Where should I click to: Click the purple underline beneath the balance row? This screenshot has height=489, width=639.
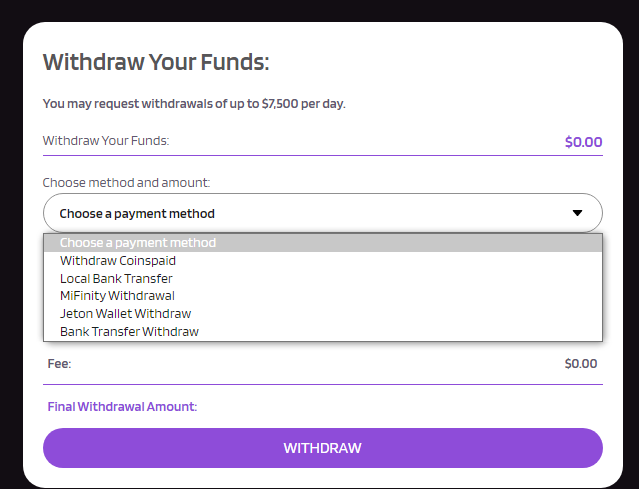coord(322,155)
